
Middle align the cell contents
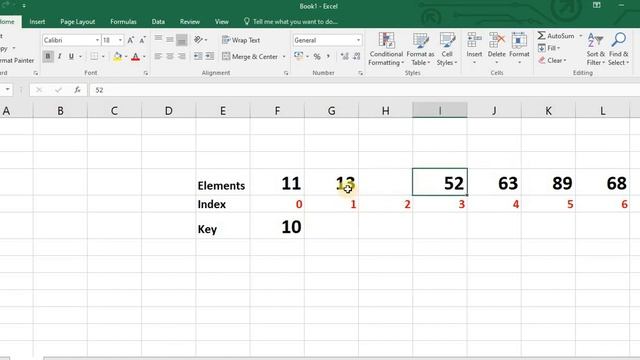point(170,40)
